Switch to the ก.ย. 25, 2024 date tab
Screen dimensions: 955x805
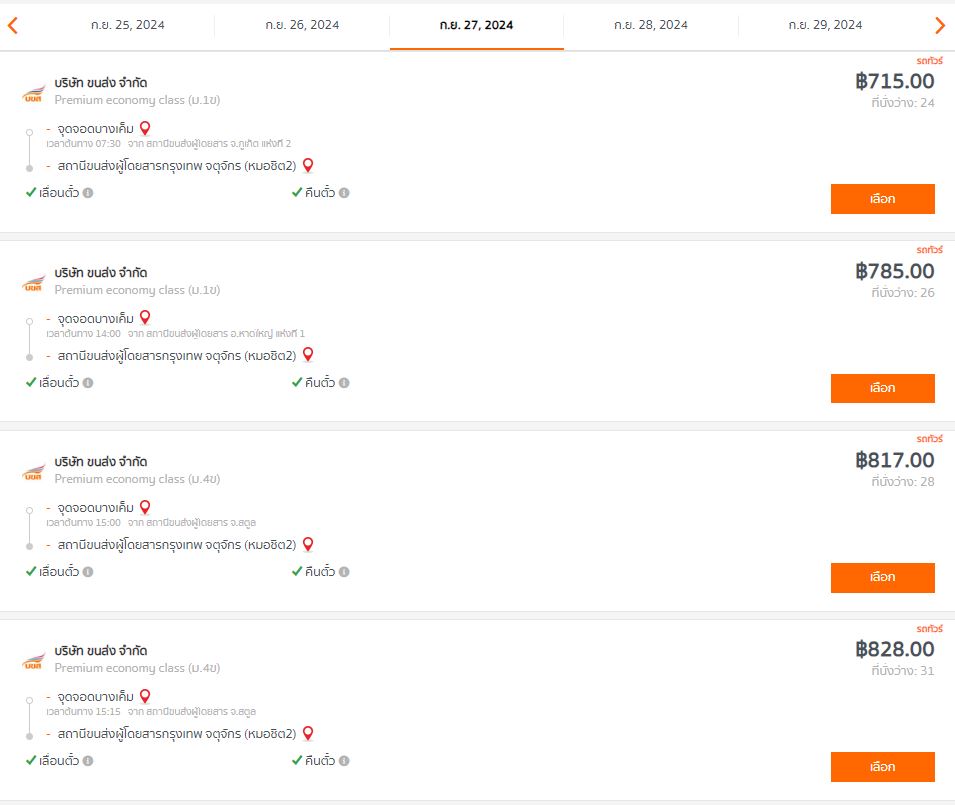(x=127, y=25)
